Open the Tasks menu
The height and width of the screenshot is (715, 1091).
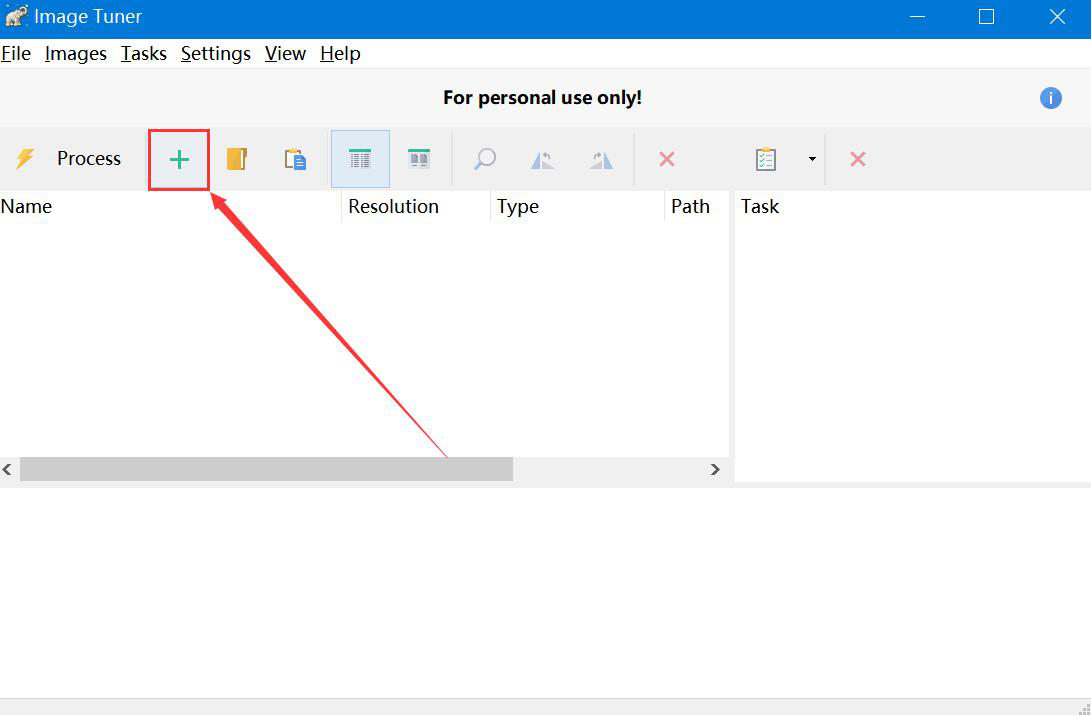tap(143, 54)
